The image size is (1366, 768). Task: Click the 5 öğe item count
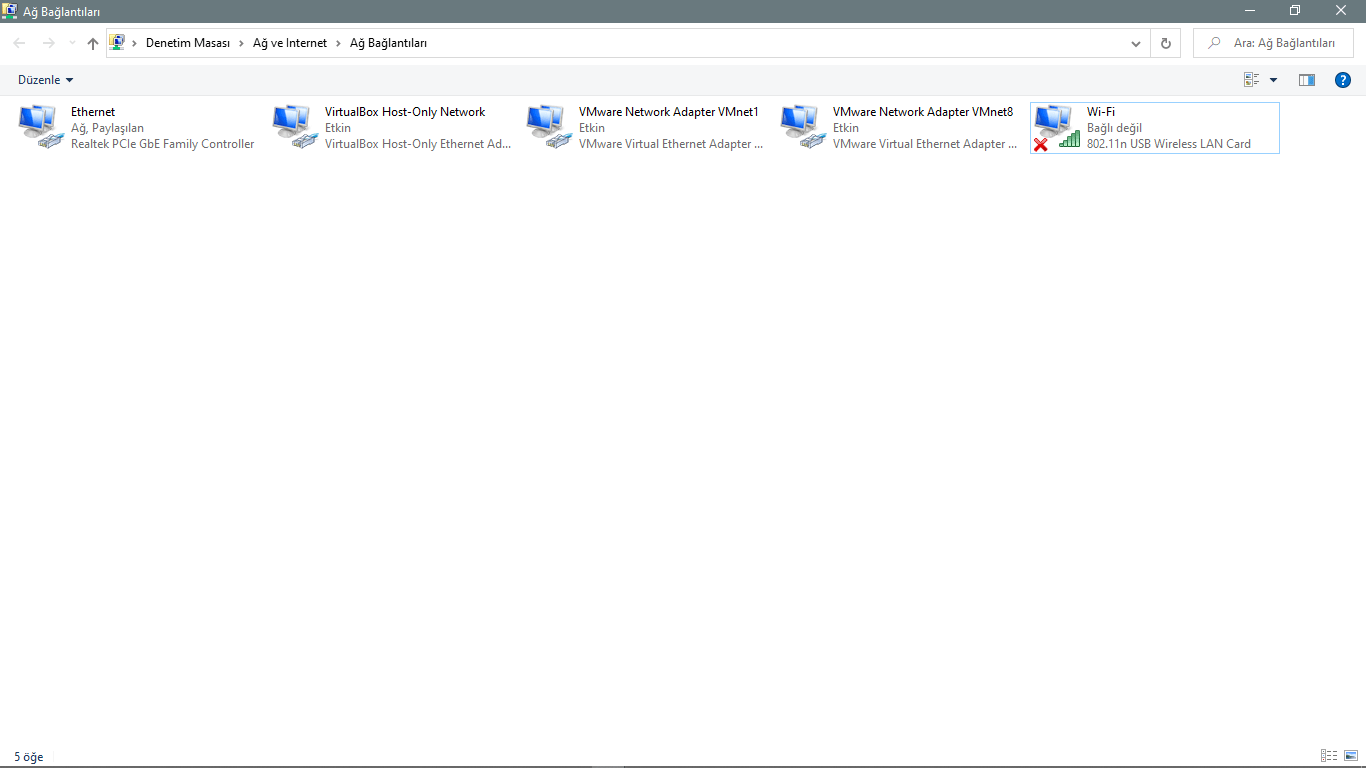(x=29, y=757)
